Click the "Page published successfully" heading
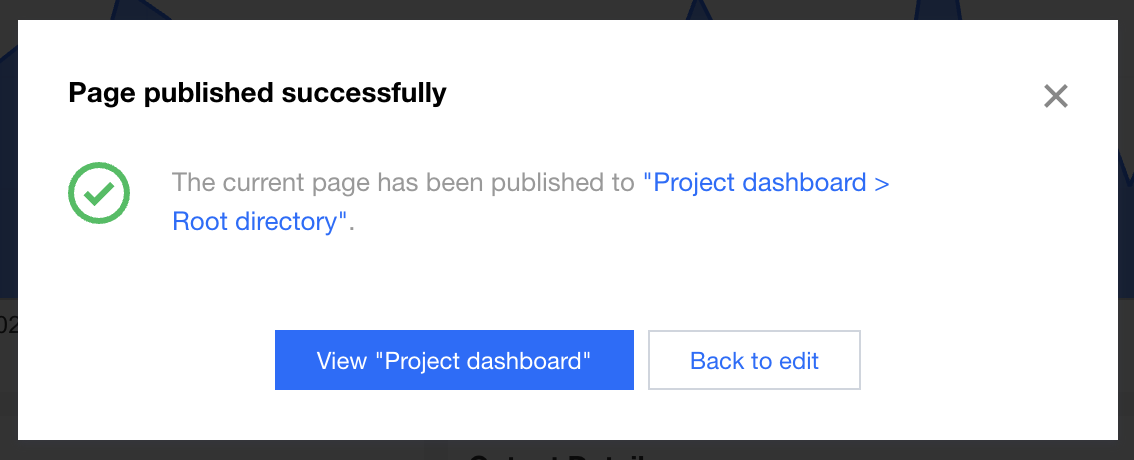Viewport: 1134px width, 460px height. click(257, 94)
